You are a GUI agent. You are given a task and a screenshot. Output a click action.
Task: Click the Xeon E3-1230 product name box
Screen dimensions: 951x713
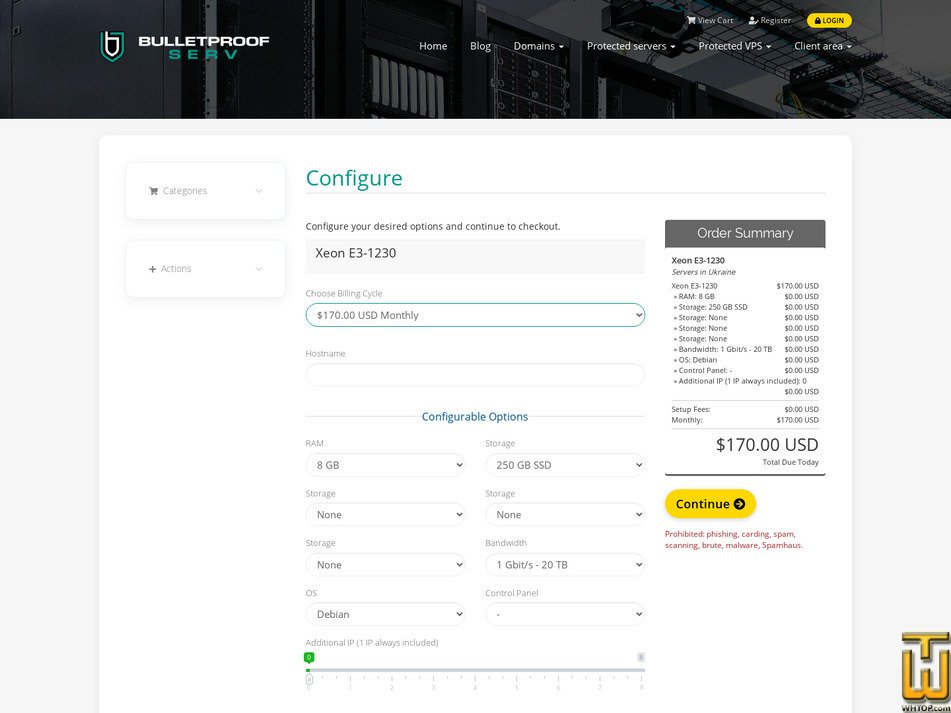[475, 256]
